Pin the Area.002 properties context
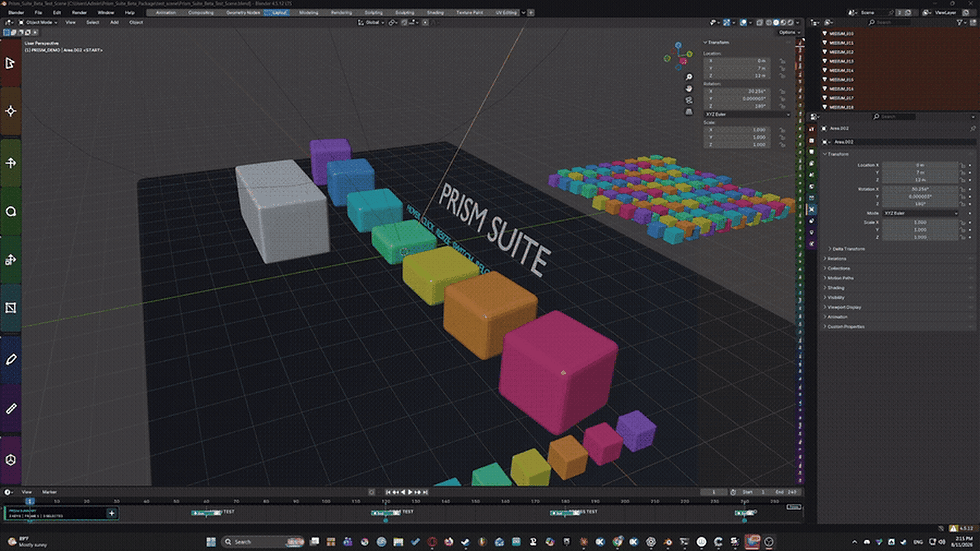Viewport: 980px width, 551px height. 972,129
